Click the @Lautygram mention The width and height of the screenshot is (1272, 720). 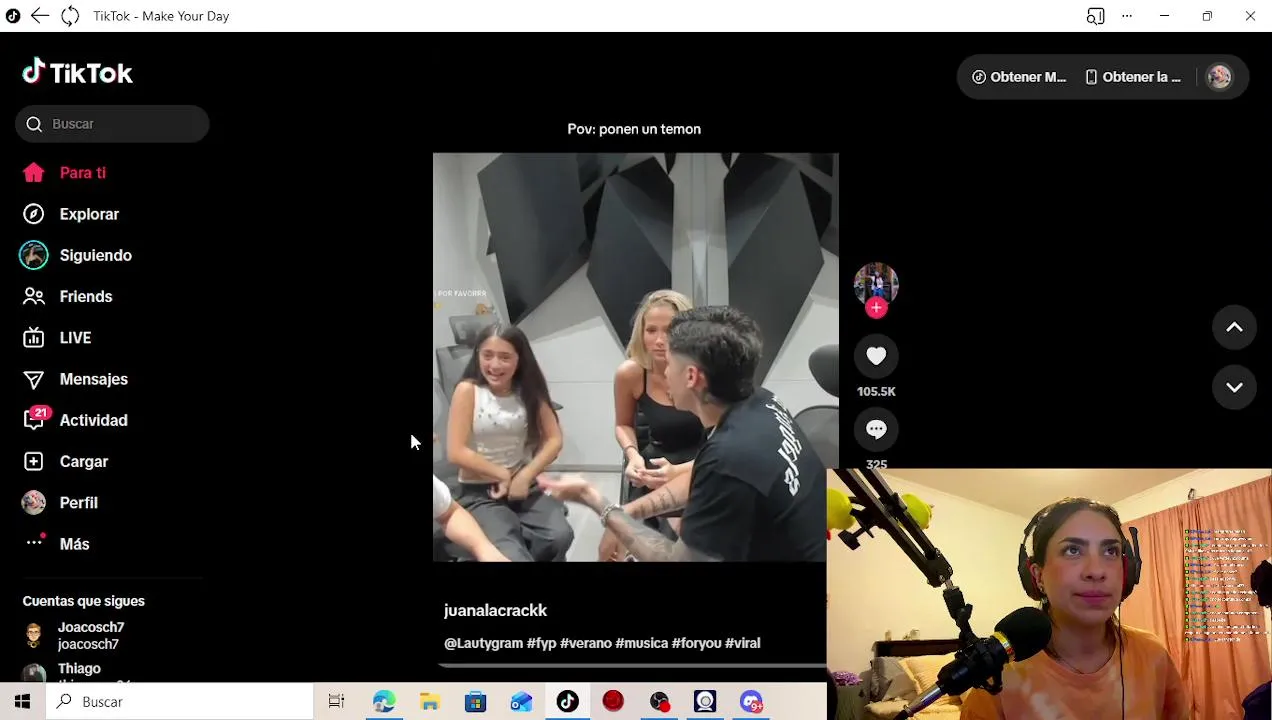point(483,643)
